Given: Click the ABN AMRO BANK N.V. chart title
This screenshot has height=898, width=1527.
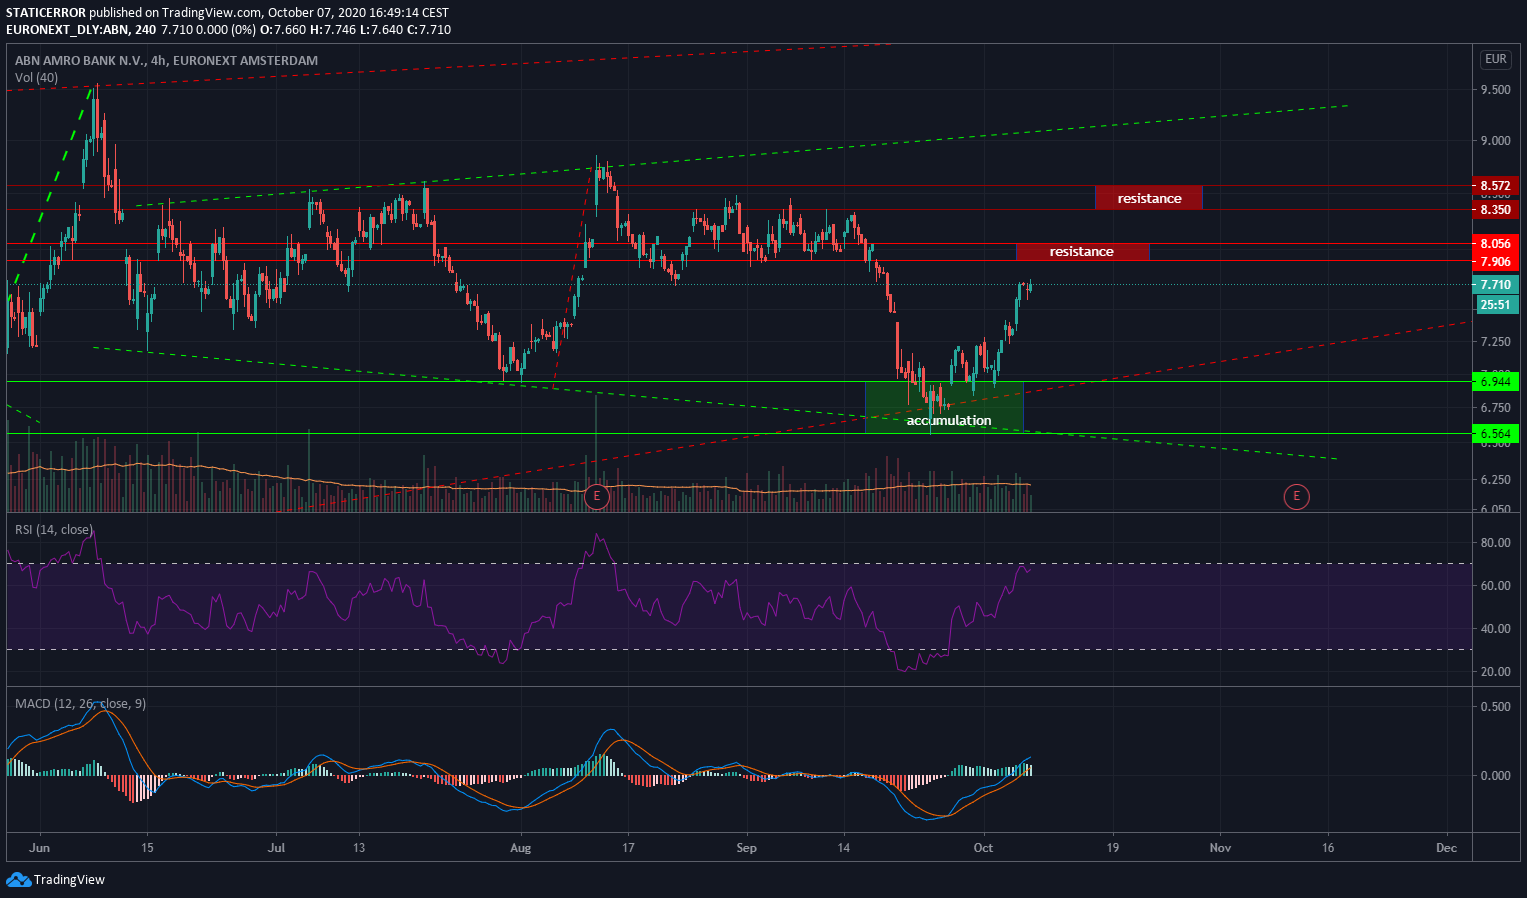Looking at the screenshot, I should (166, 60).
